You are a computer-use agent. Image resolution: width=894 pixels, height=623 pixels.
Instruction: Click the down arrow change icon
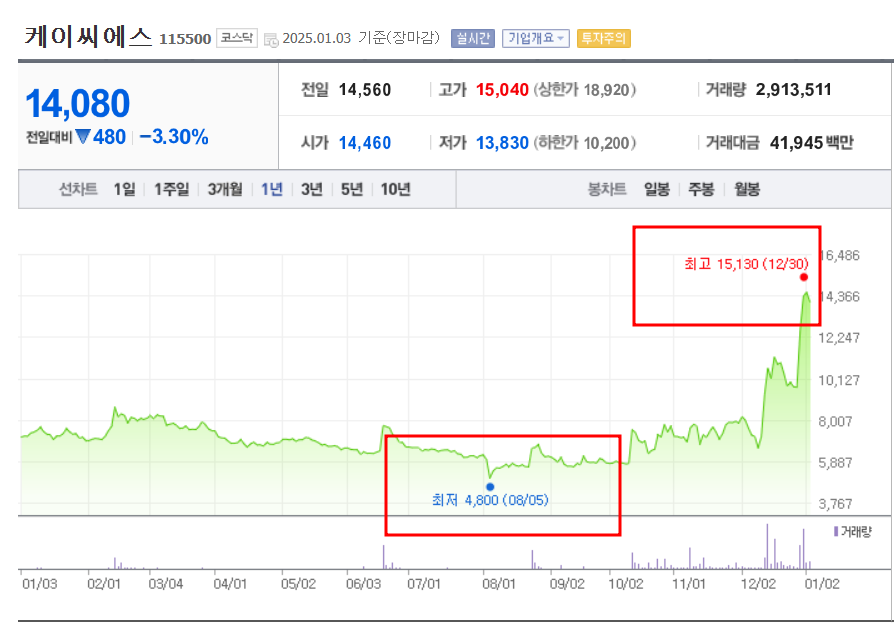click(83, 137)
